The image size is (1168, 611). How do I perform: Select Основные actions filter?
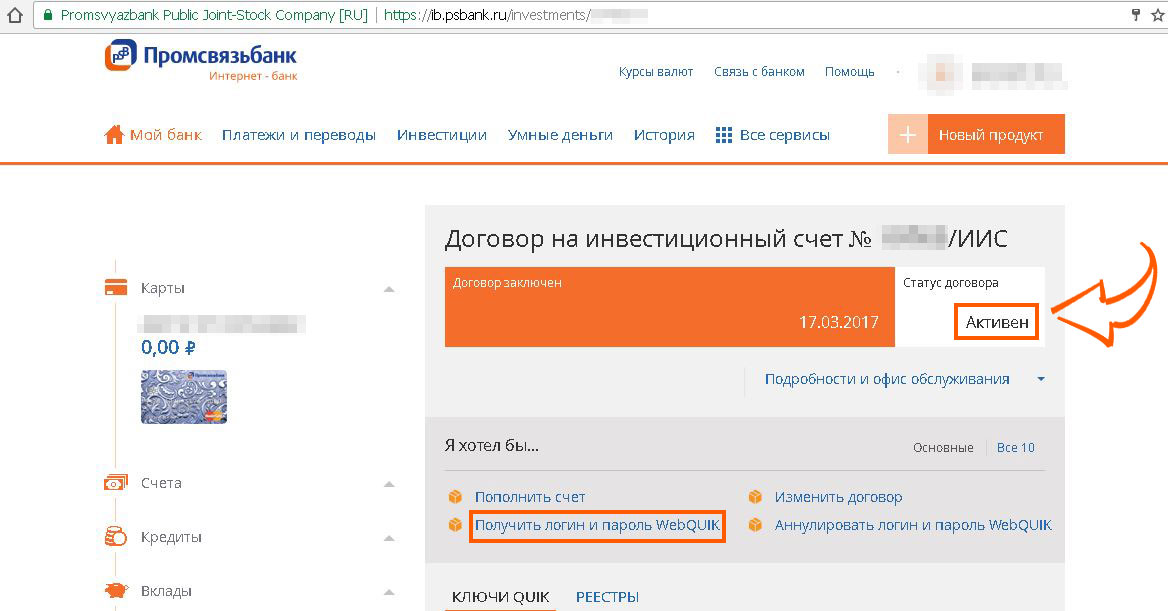943,448
